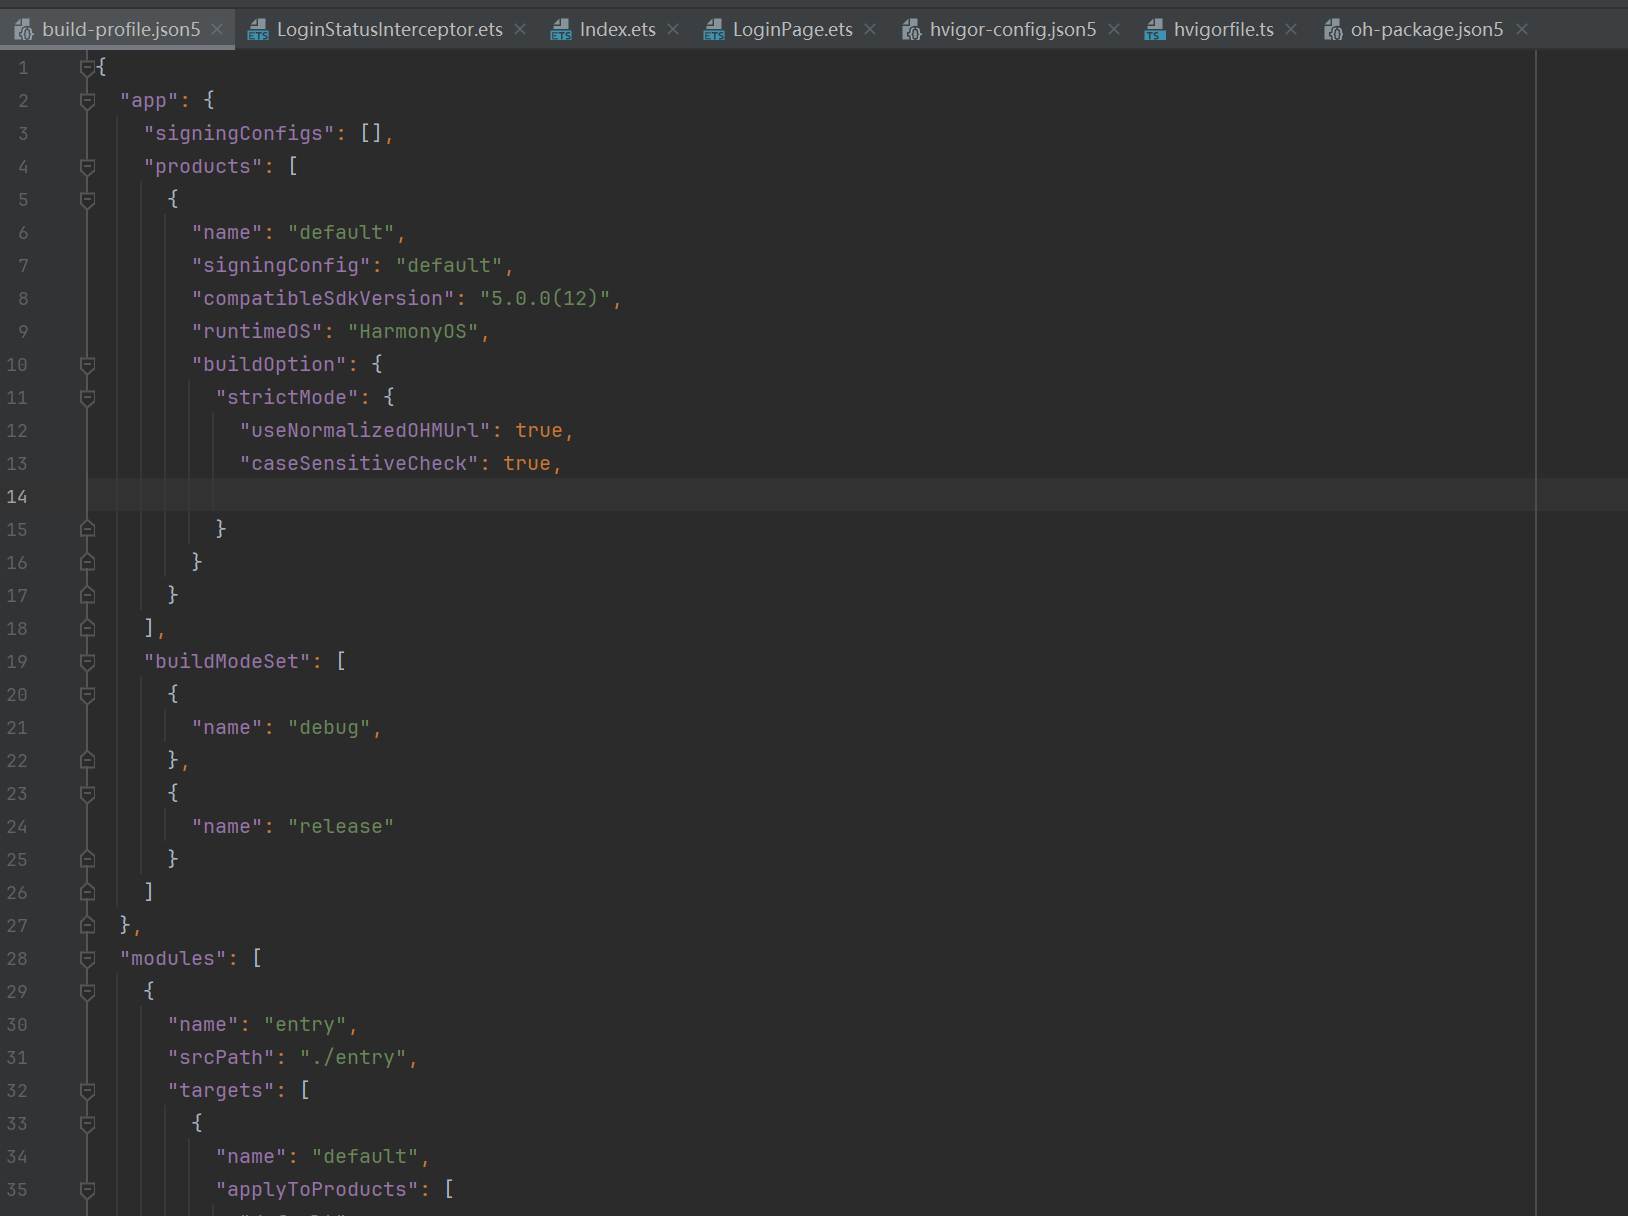This screenshot has width=1628, height=1216.
Task: Close hvigor-config.json5 tab
Action: point(1114,30)
